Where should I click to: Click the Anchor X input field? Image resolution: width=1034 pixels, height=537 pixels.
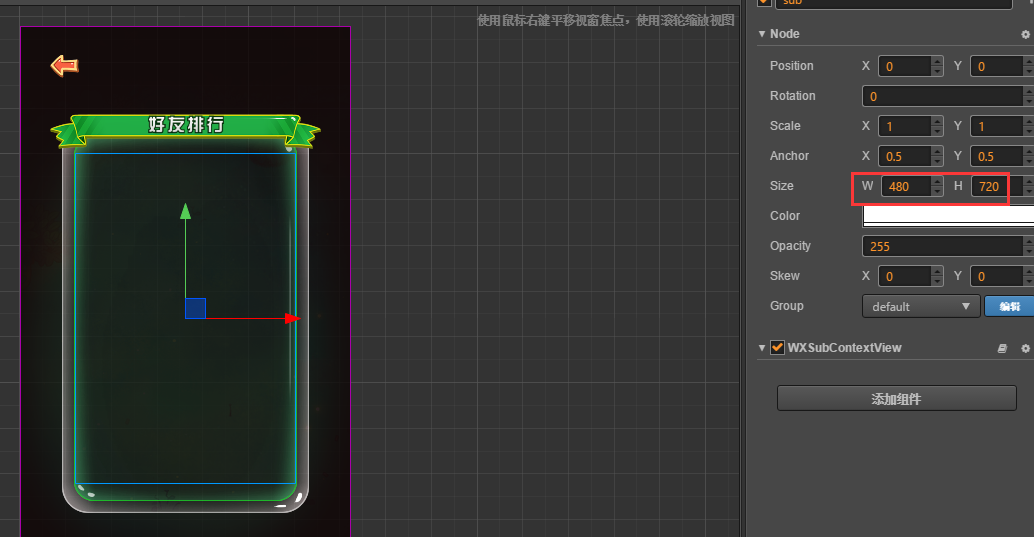[x=905, y=156]
